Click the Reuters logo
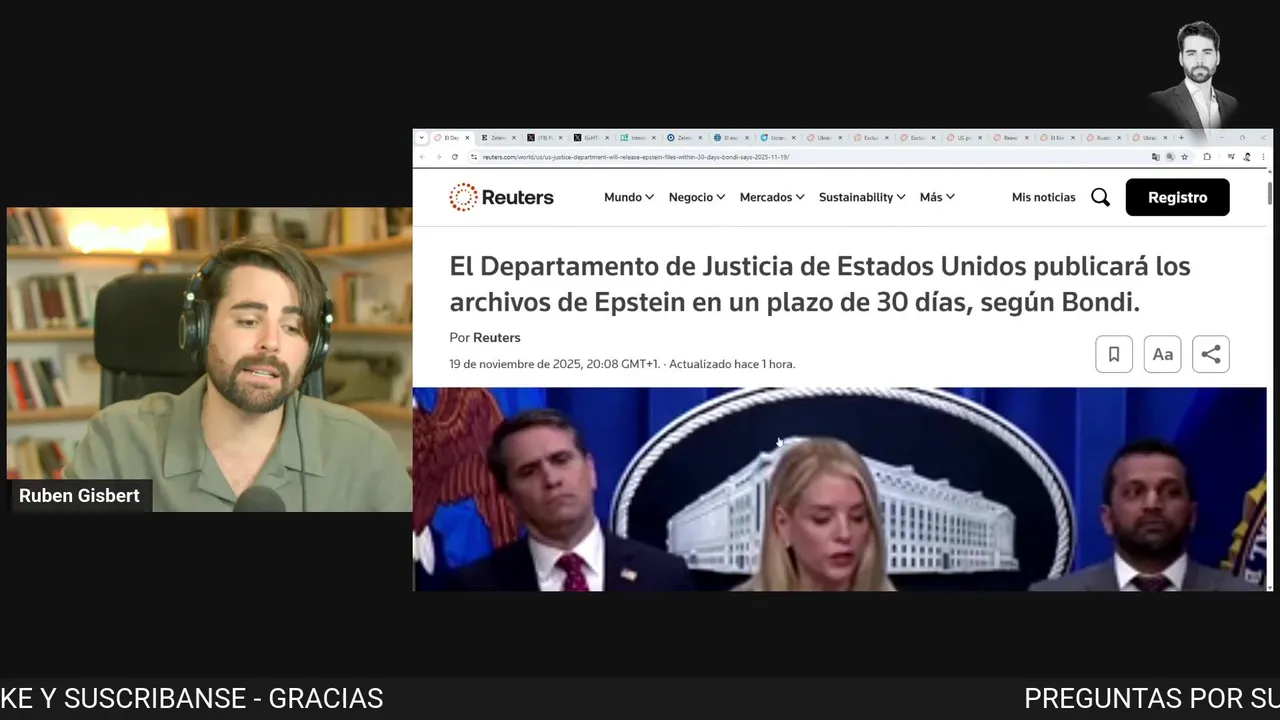This screenshot has width=1280, height=720. click(501, 197)
